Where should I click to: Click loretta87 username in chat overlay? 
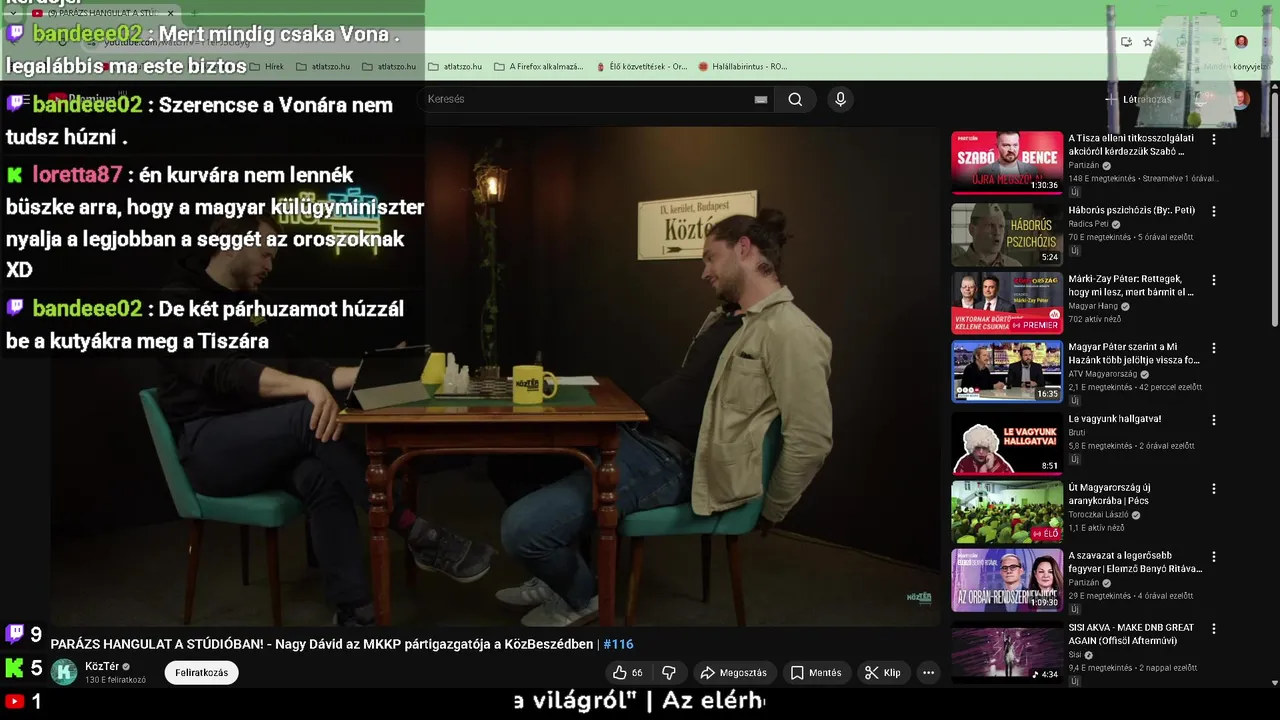(77, 175)
